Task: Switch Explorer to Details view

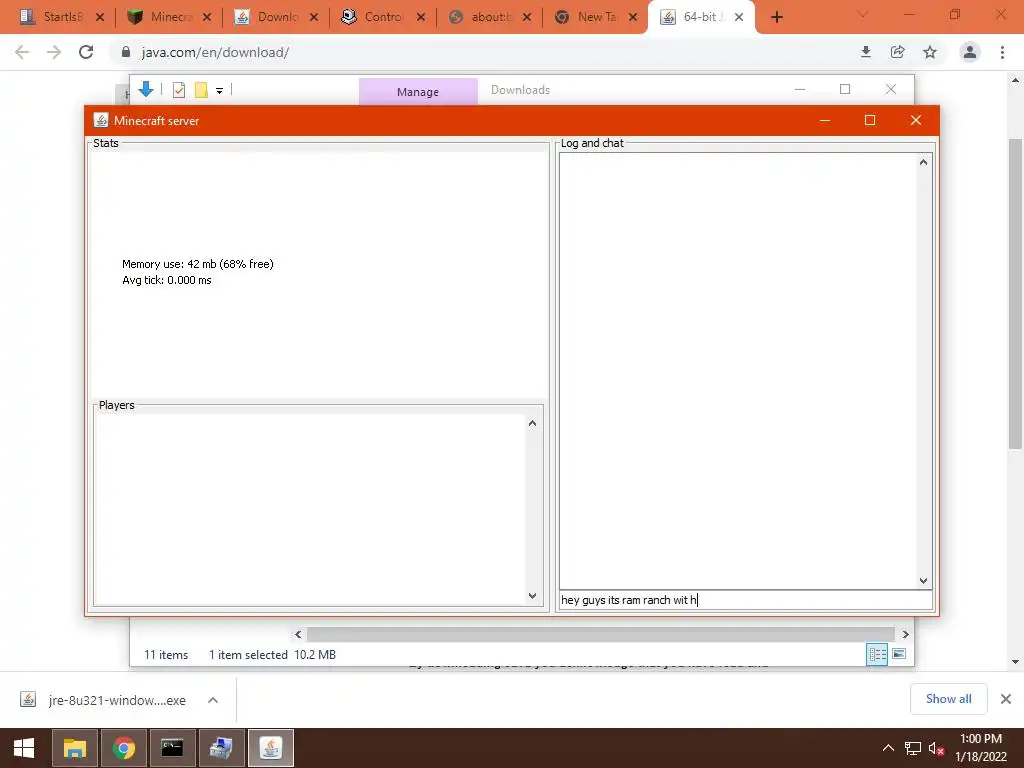Action: pyautogui.click(x=877, y=654)
